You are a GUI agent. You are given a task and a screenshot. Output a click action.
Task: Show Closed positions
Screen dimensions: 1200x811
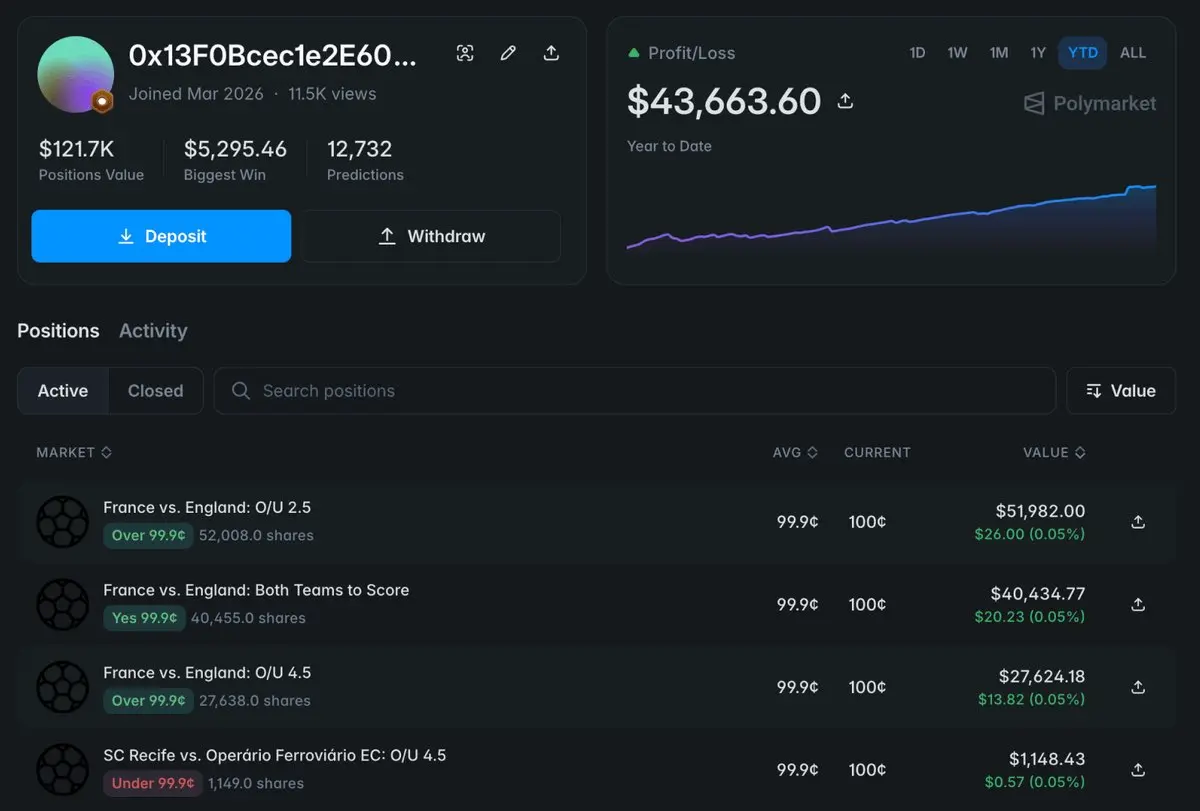pos(156,391)
